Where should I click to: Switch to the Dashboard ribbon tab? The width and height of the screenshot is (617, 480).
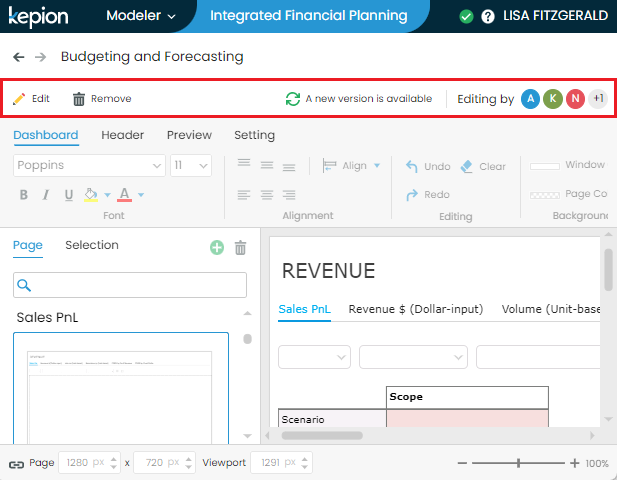[46, 135]
